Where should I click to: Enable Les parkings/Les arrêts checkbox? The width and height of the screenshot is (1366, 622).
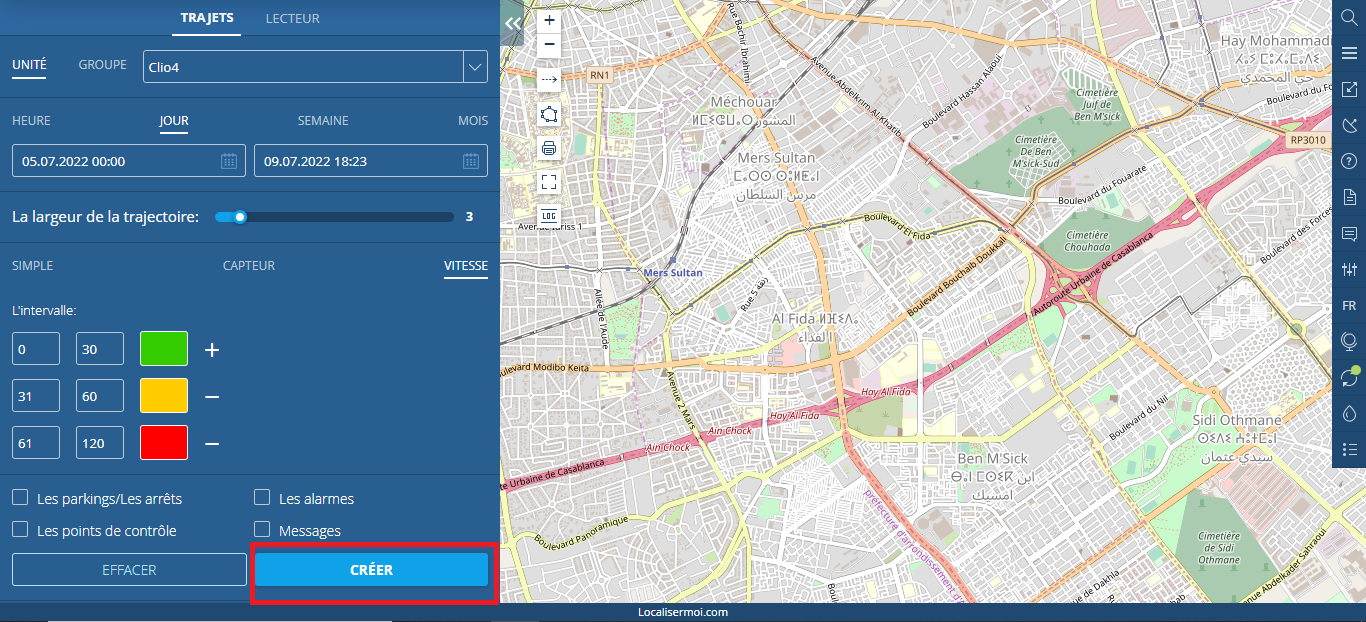[x=20, y=498]
